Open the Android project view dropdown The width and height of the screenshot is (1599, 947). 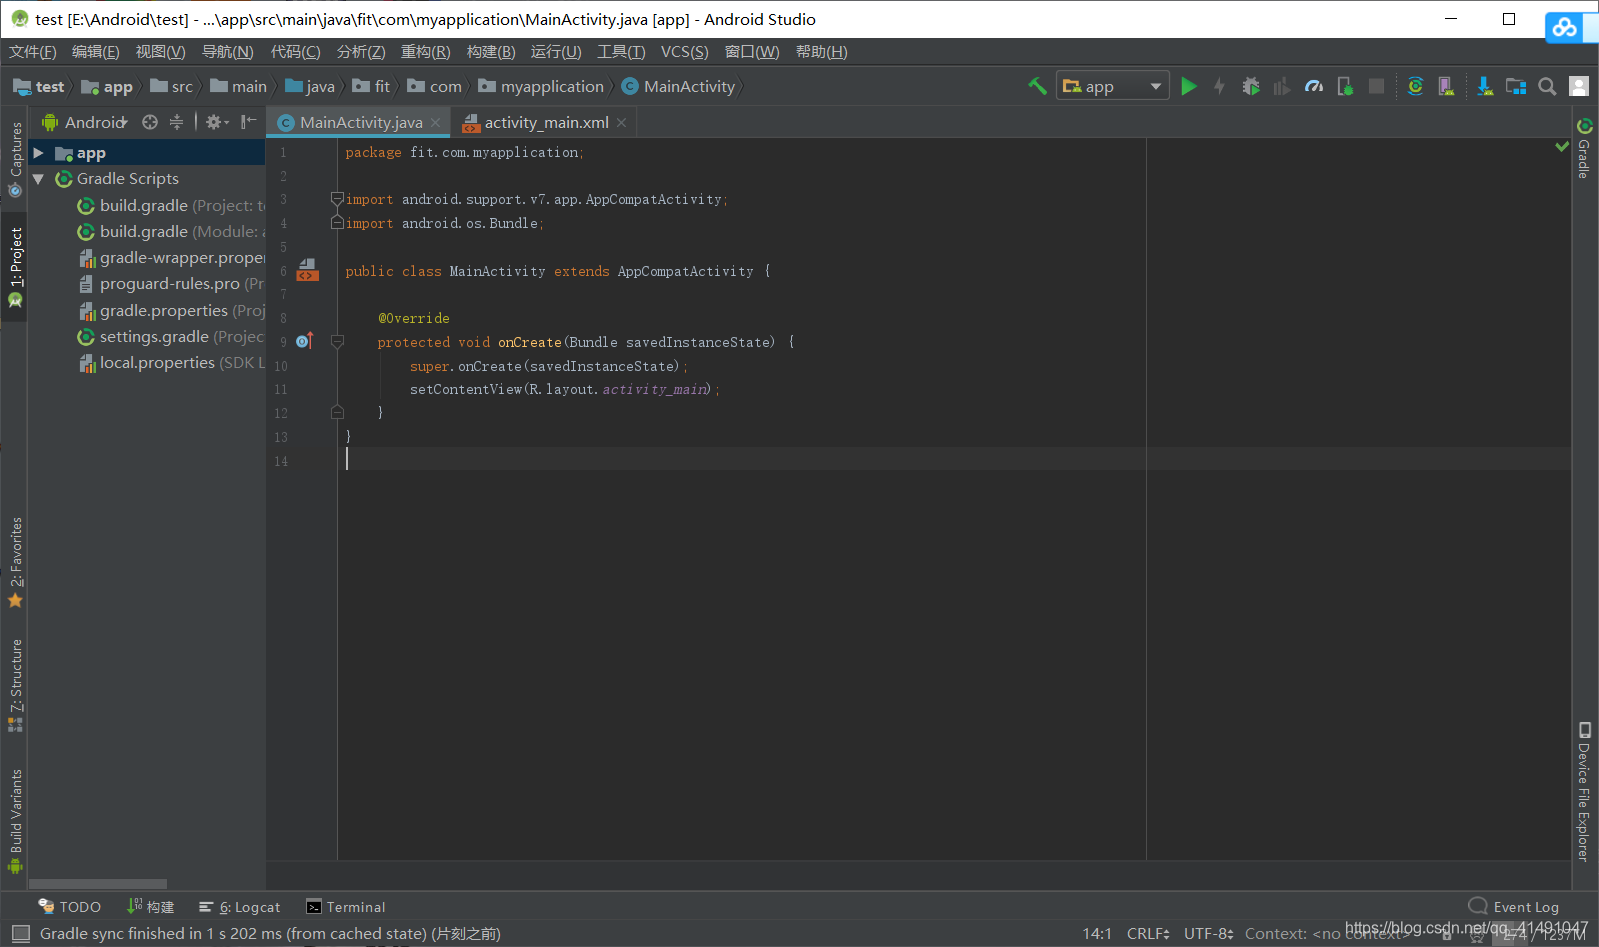pyautogui.click(x=85, y=122)
